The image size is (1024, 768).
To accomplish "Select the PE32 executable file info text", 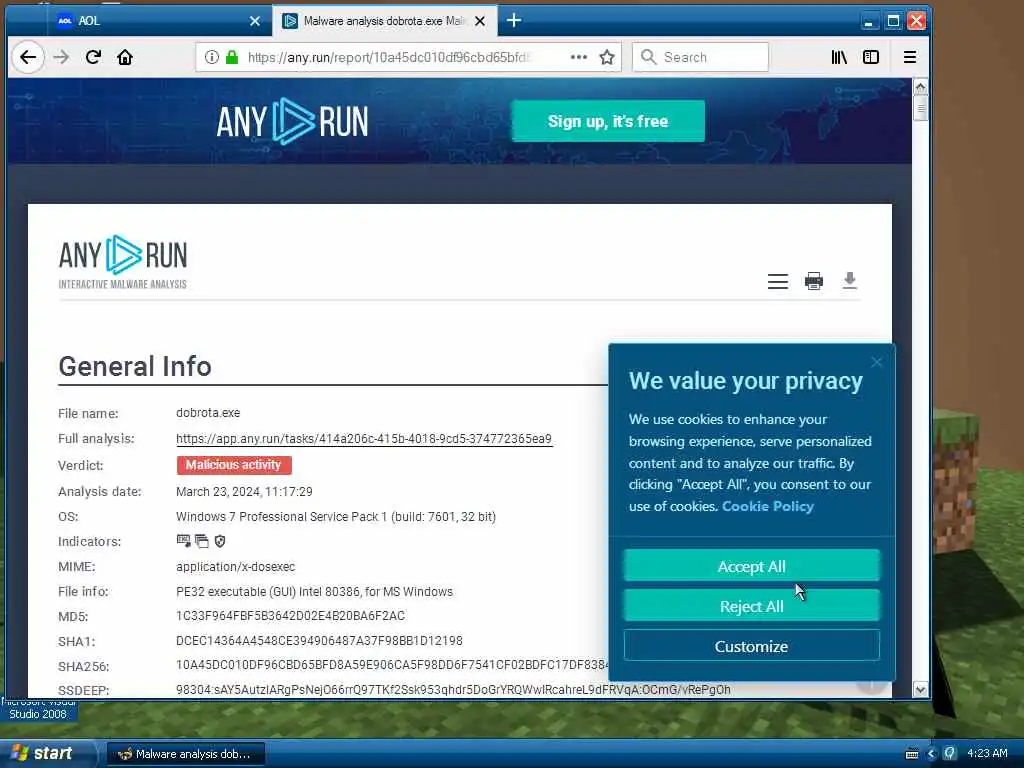I will click(314, 592).
